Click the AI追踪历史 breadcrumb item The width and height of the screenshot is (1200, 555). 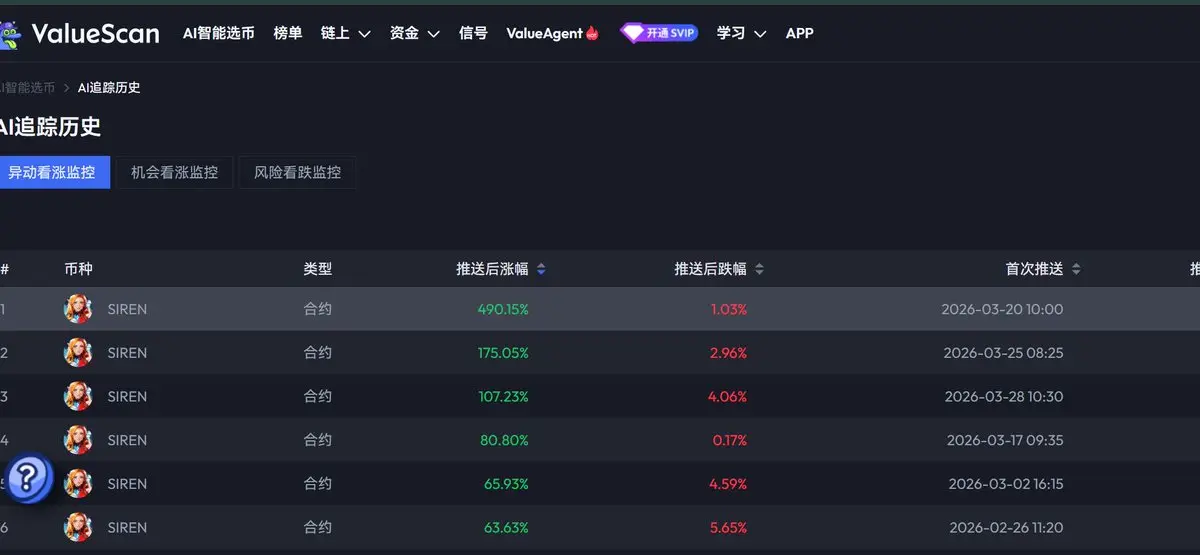coord(109,88)
